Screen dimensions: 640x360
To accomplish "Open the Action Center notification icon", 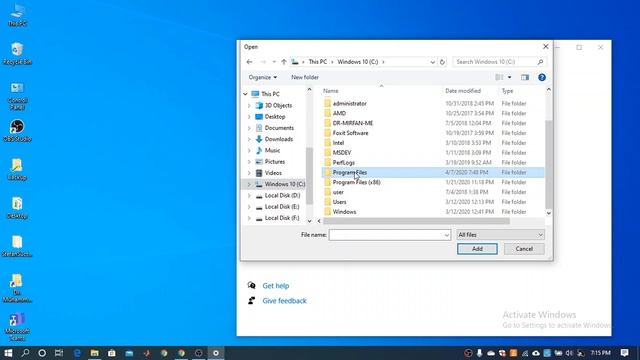I will [624, 353].
